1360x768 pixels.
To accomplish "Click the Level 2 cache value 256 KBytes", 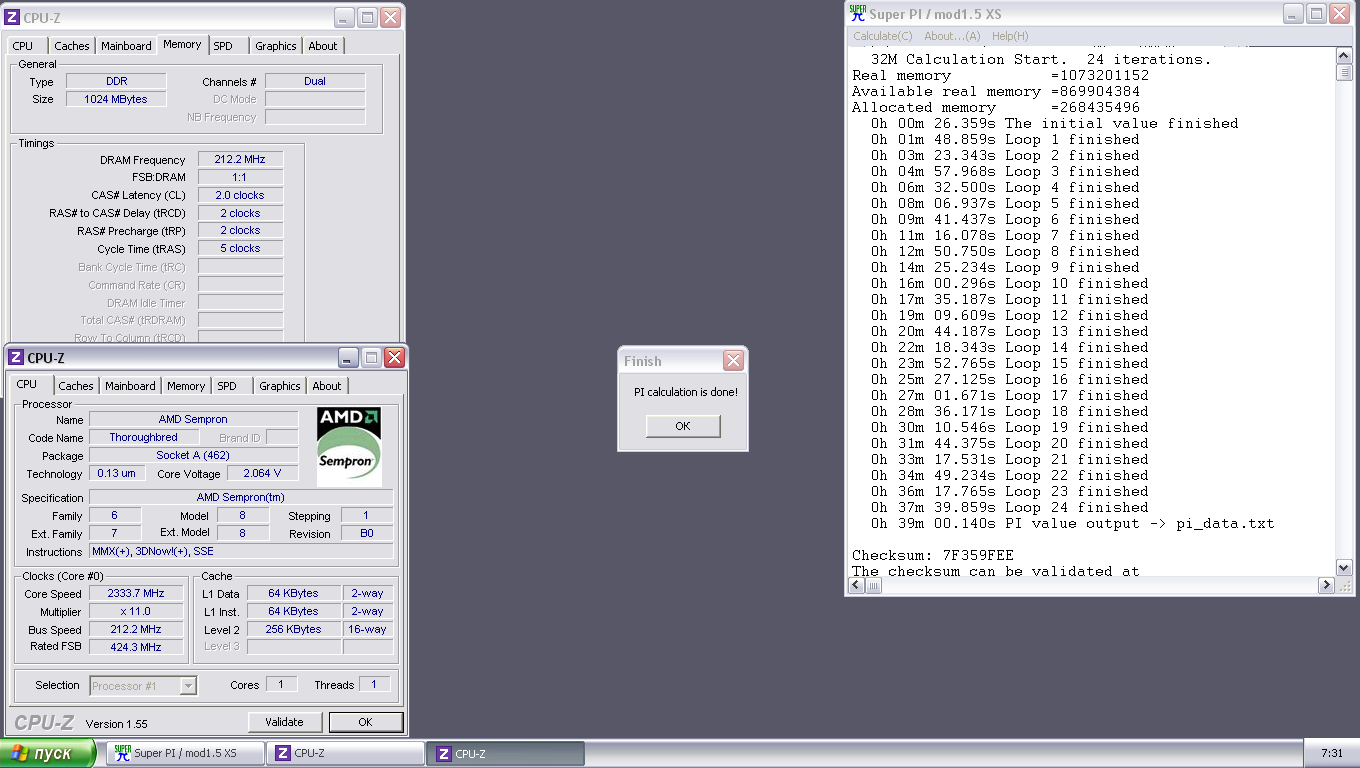I will click(x=294, y=630).
